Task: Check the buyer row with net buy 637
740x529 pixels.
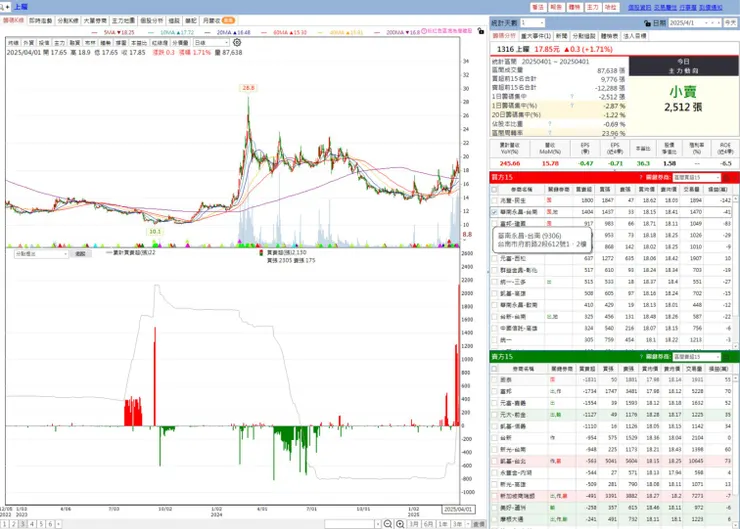Action: (x=494, y=259)
